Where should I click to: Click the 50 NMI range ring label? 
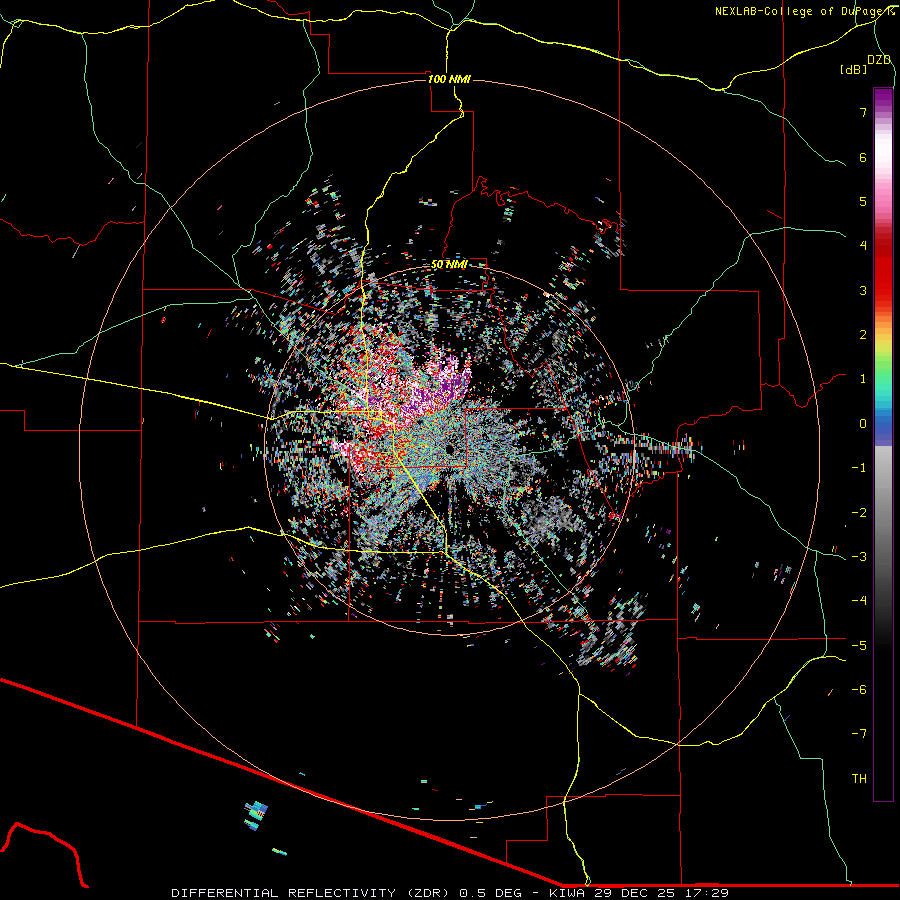coord(449,265)
